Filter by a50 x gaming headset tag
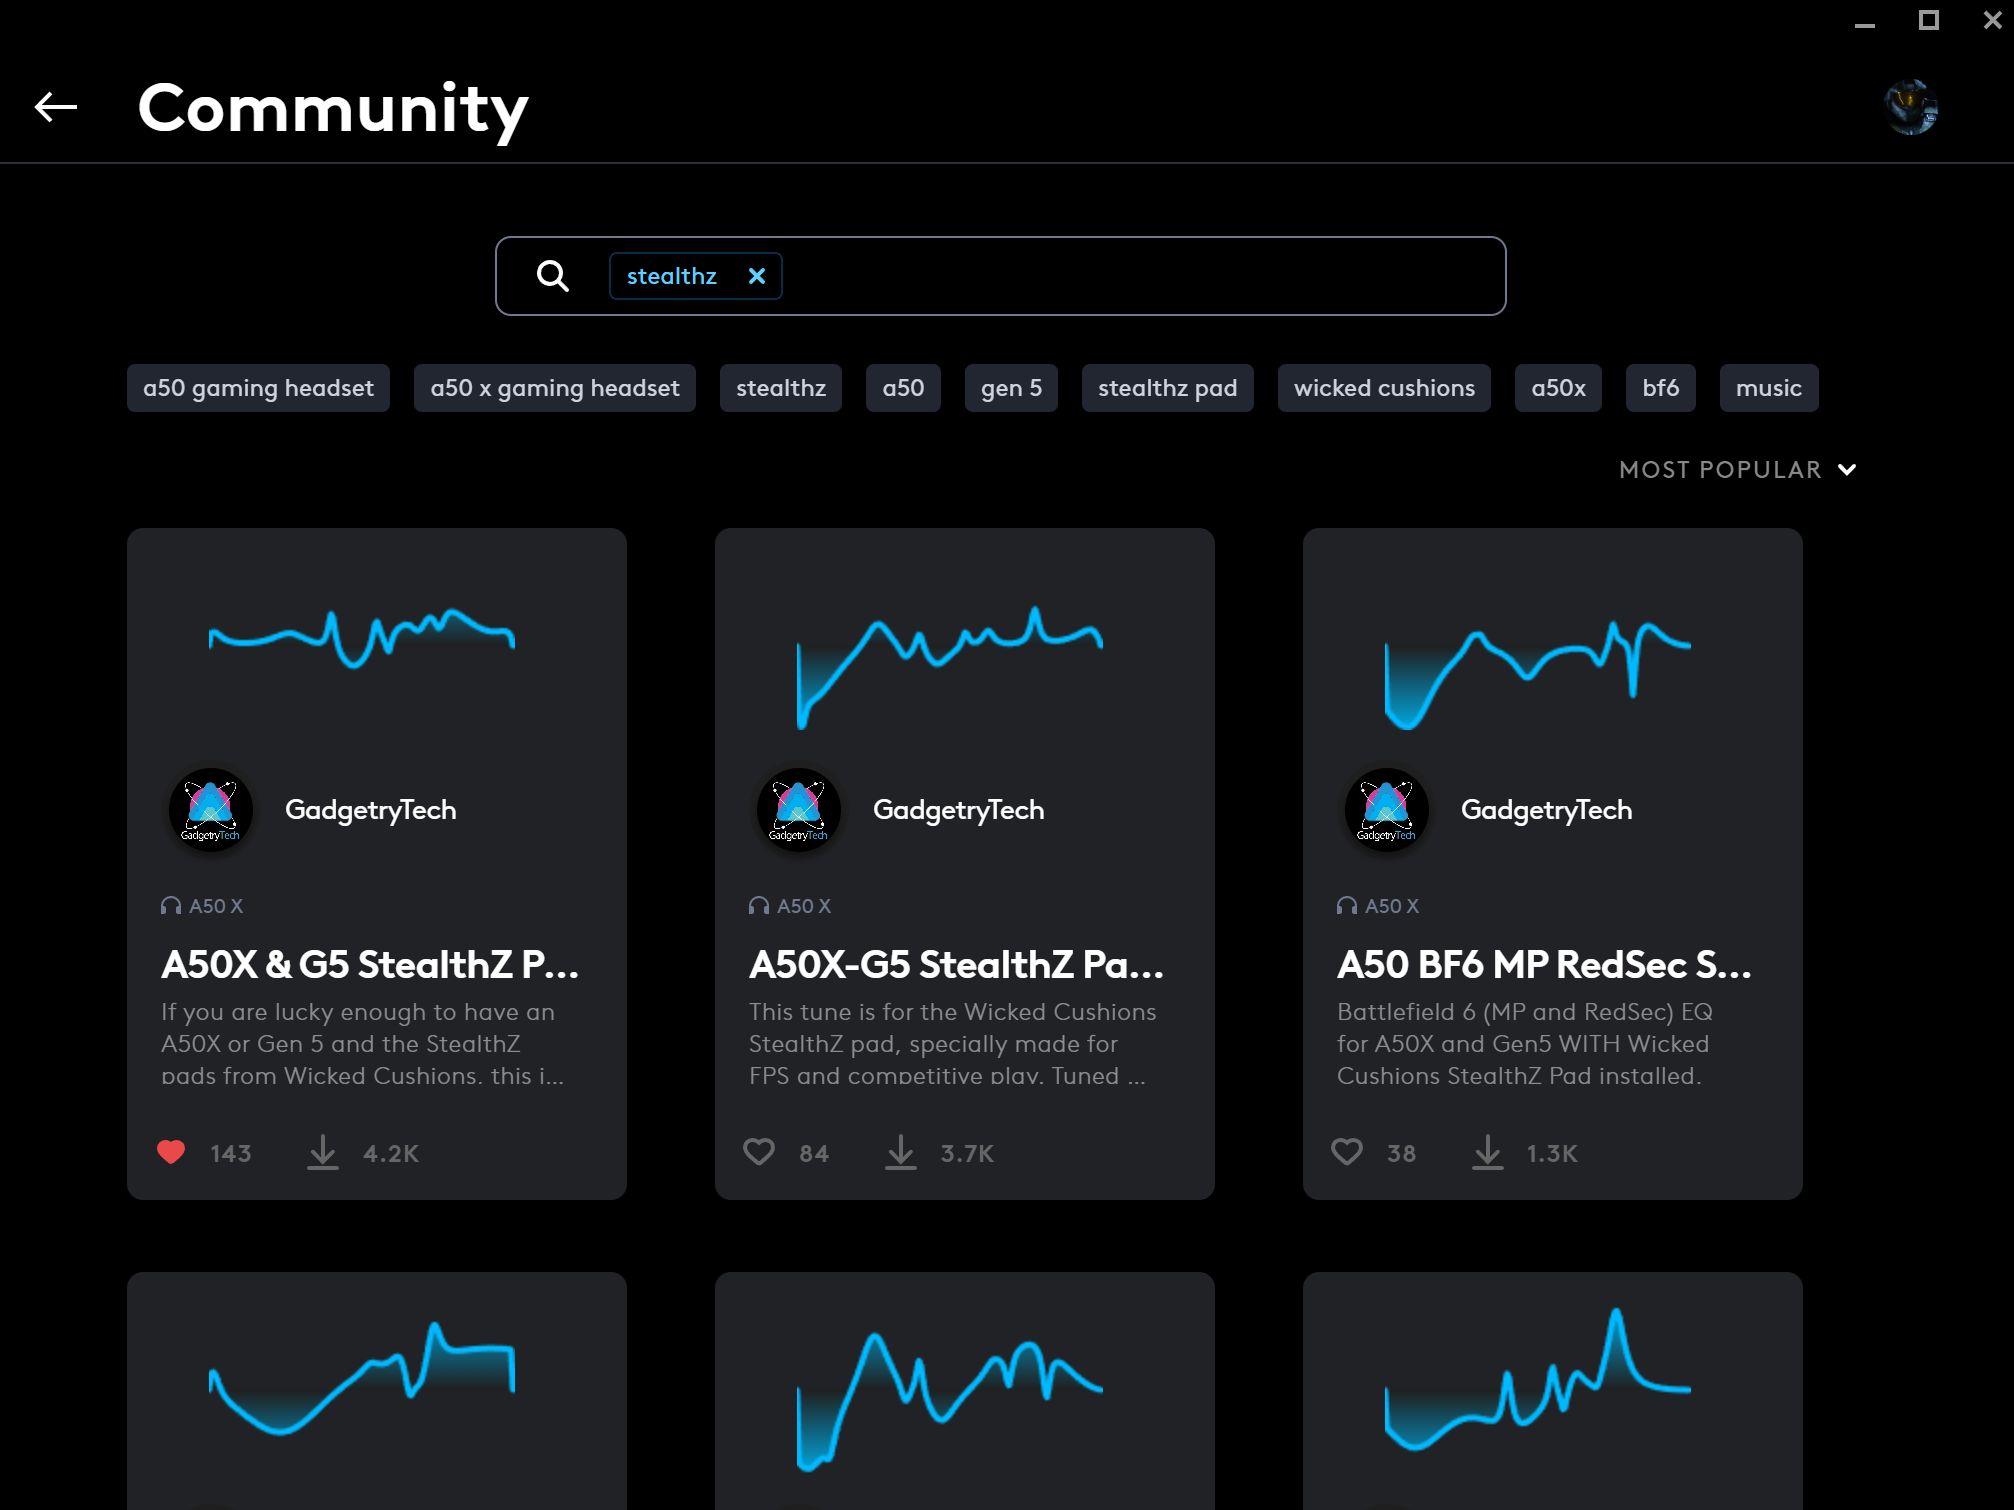Screen dimensions: 2014x1510 [555, 388]
